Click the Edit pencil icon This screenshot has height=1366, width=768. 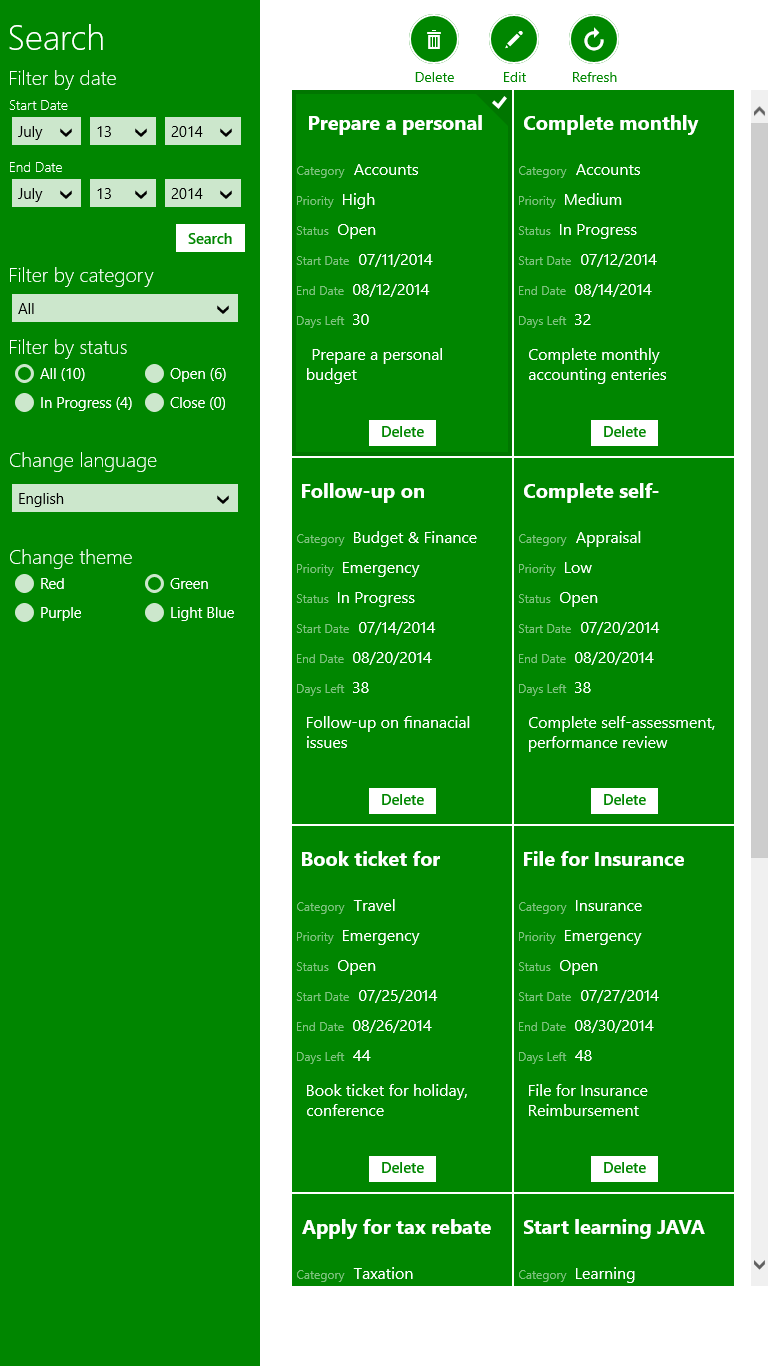pyautogui.click(x=514, y=40)
